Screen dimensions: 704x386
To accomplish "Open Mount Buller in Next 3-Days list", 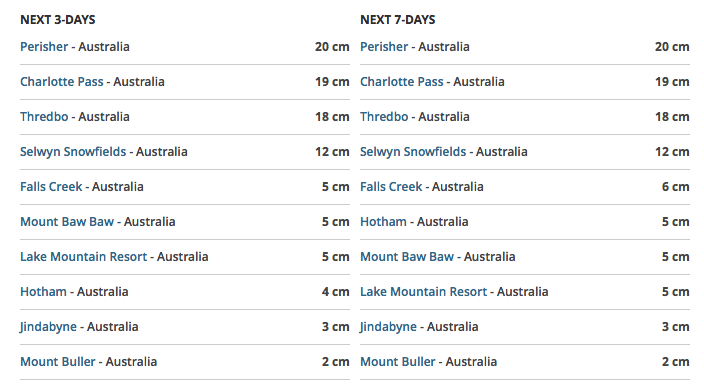I will [x=58, y=362].
